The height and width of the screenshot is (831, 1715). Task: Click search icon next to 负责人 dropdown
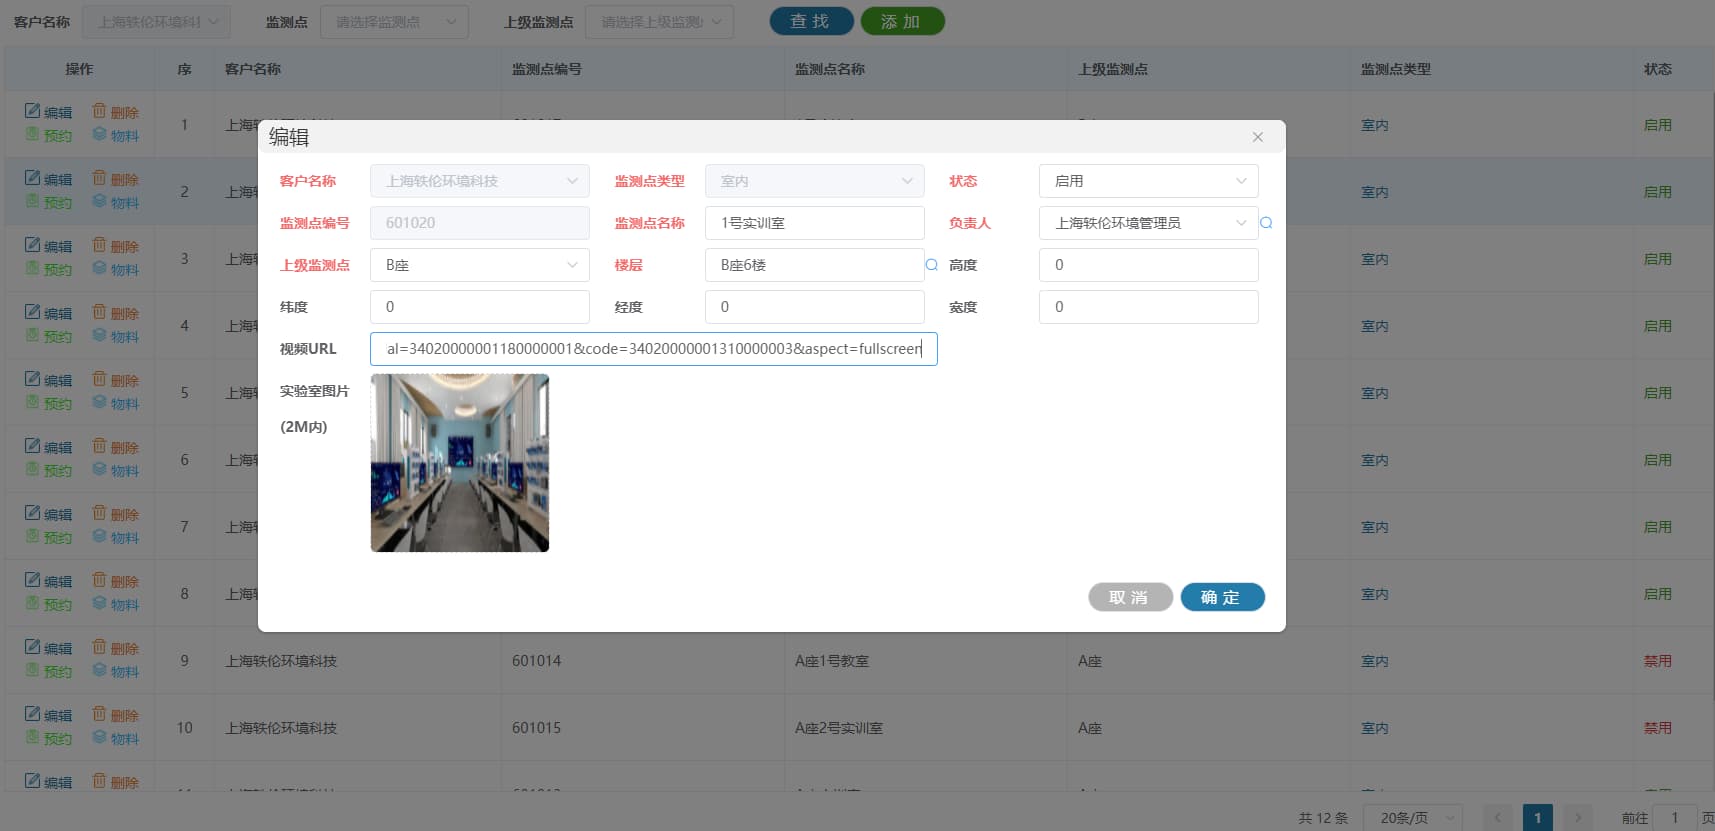pyautogui.click(x=1266, y=223)
